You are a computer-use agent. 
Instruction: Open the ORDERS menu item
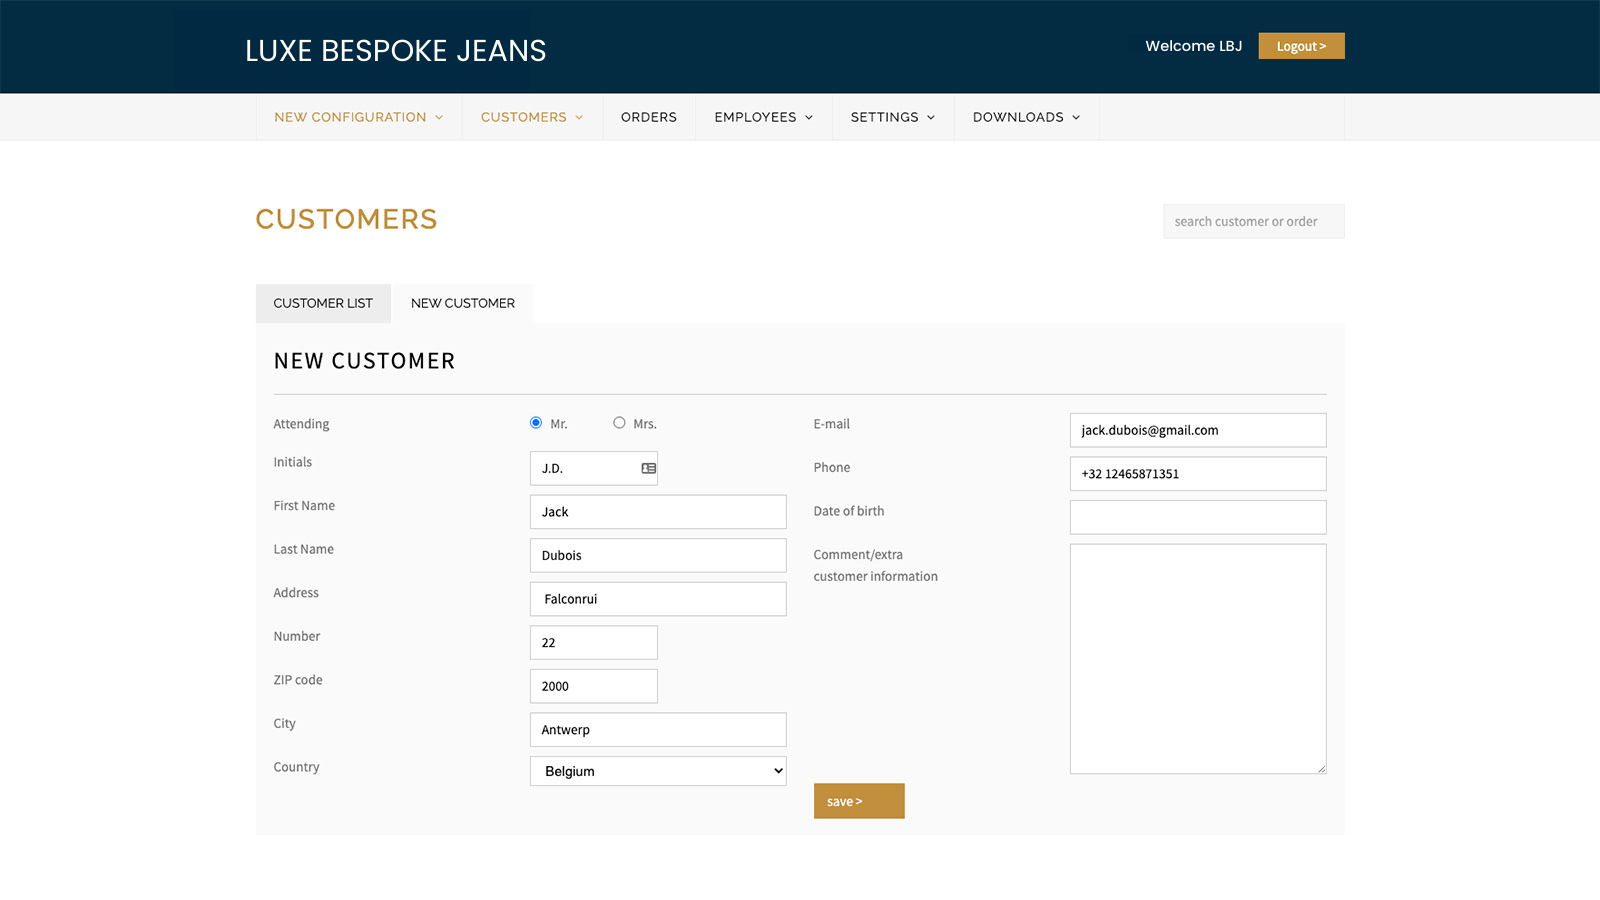pyautogui.click(x=648, y=117)
